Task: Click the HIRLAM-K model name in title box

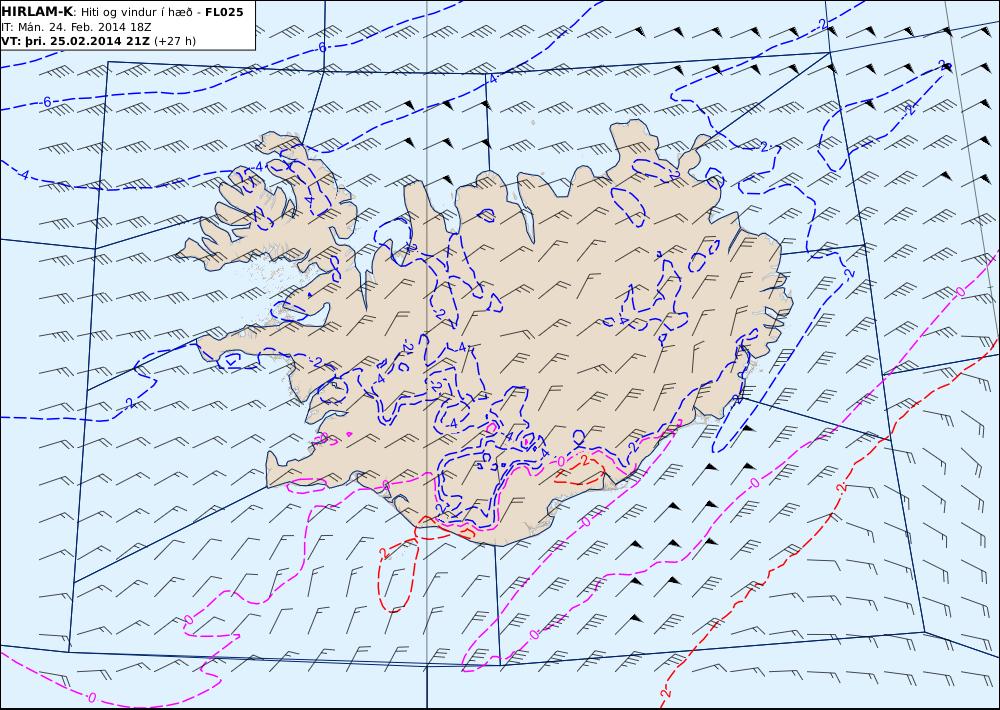Action: 37,12
